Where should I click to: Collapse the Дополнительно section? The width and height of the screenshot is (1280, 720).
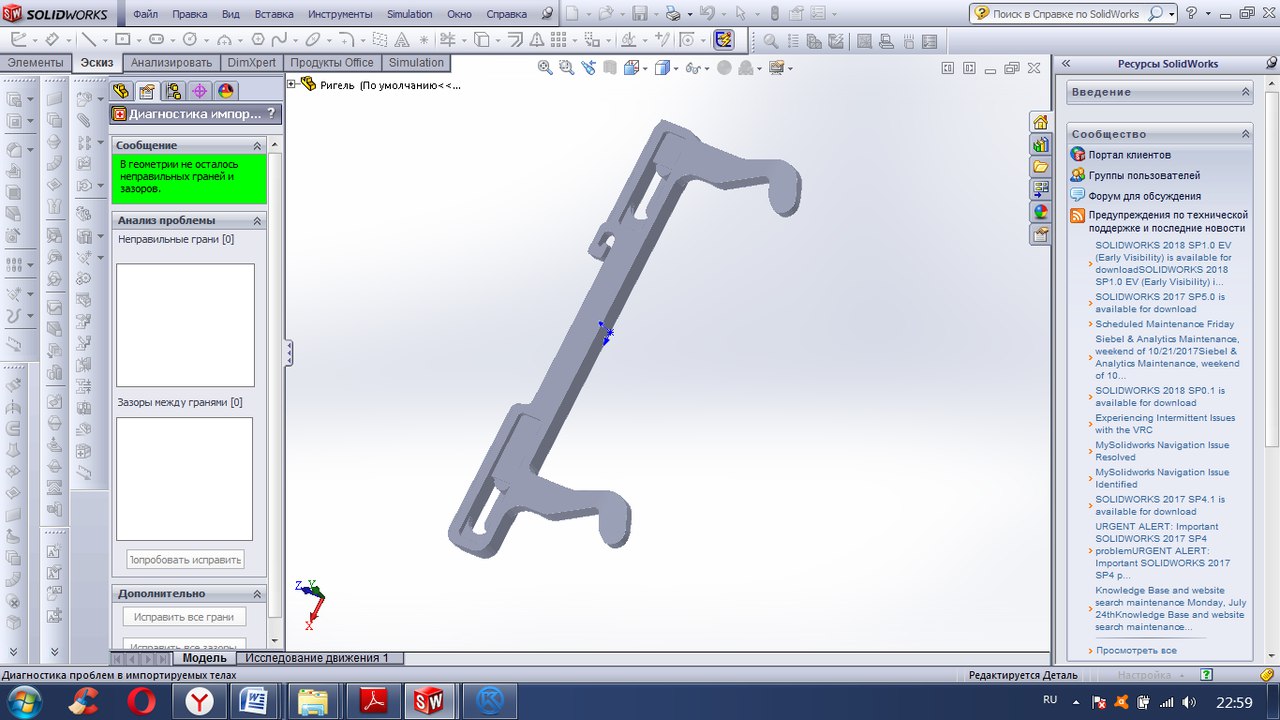pyautogui.click(x=257, y=593)
